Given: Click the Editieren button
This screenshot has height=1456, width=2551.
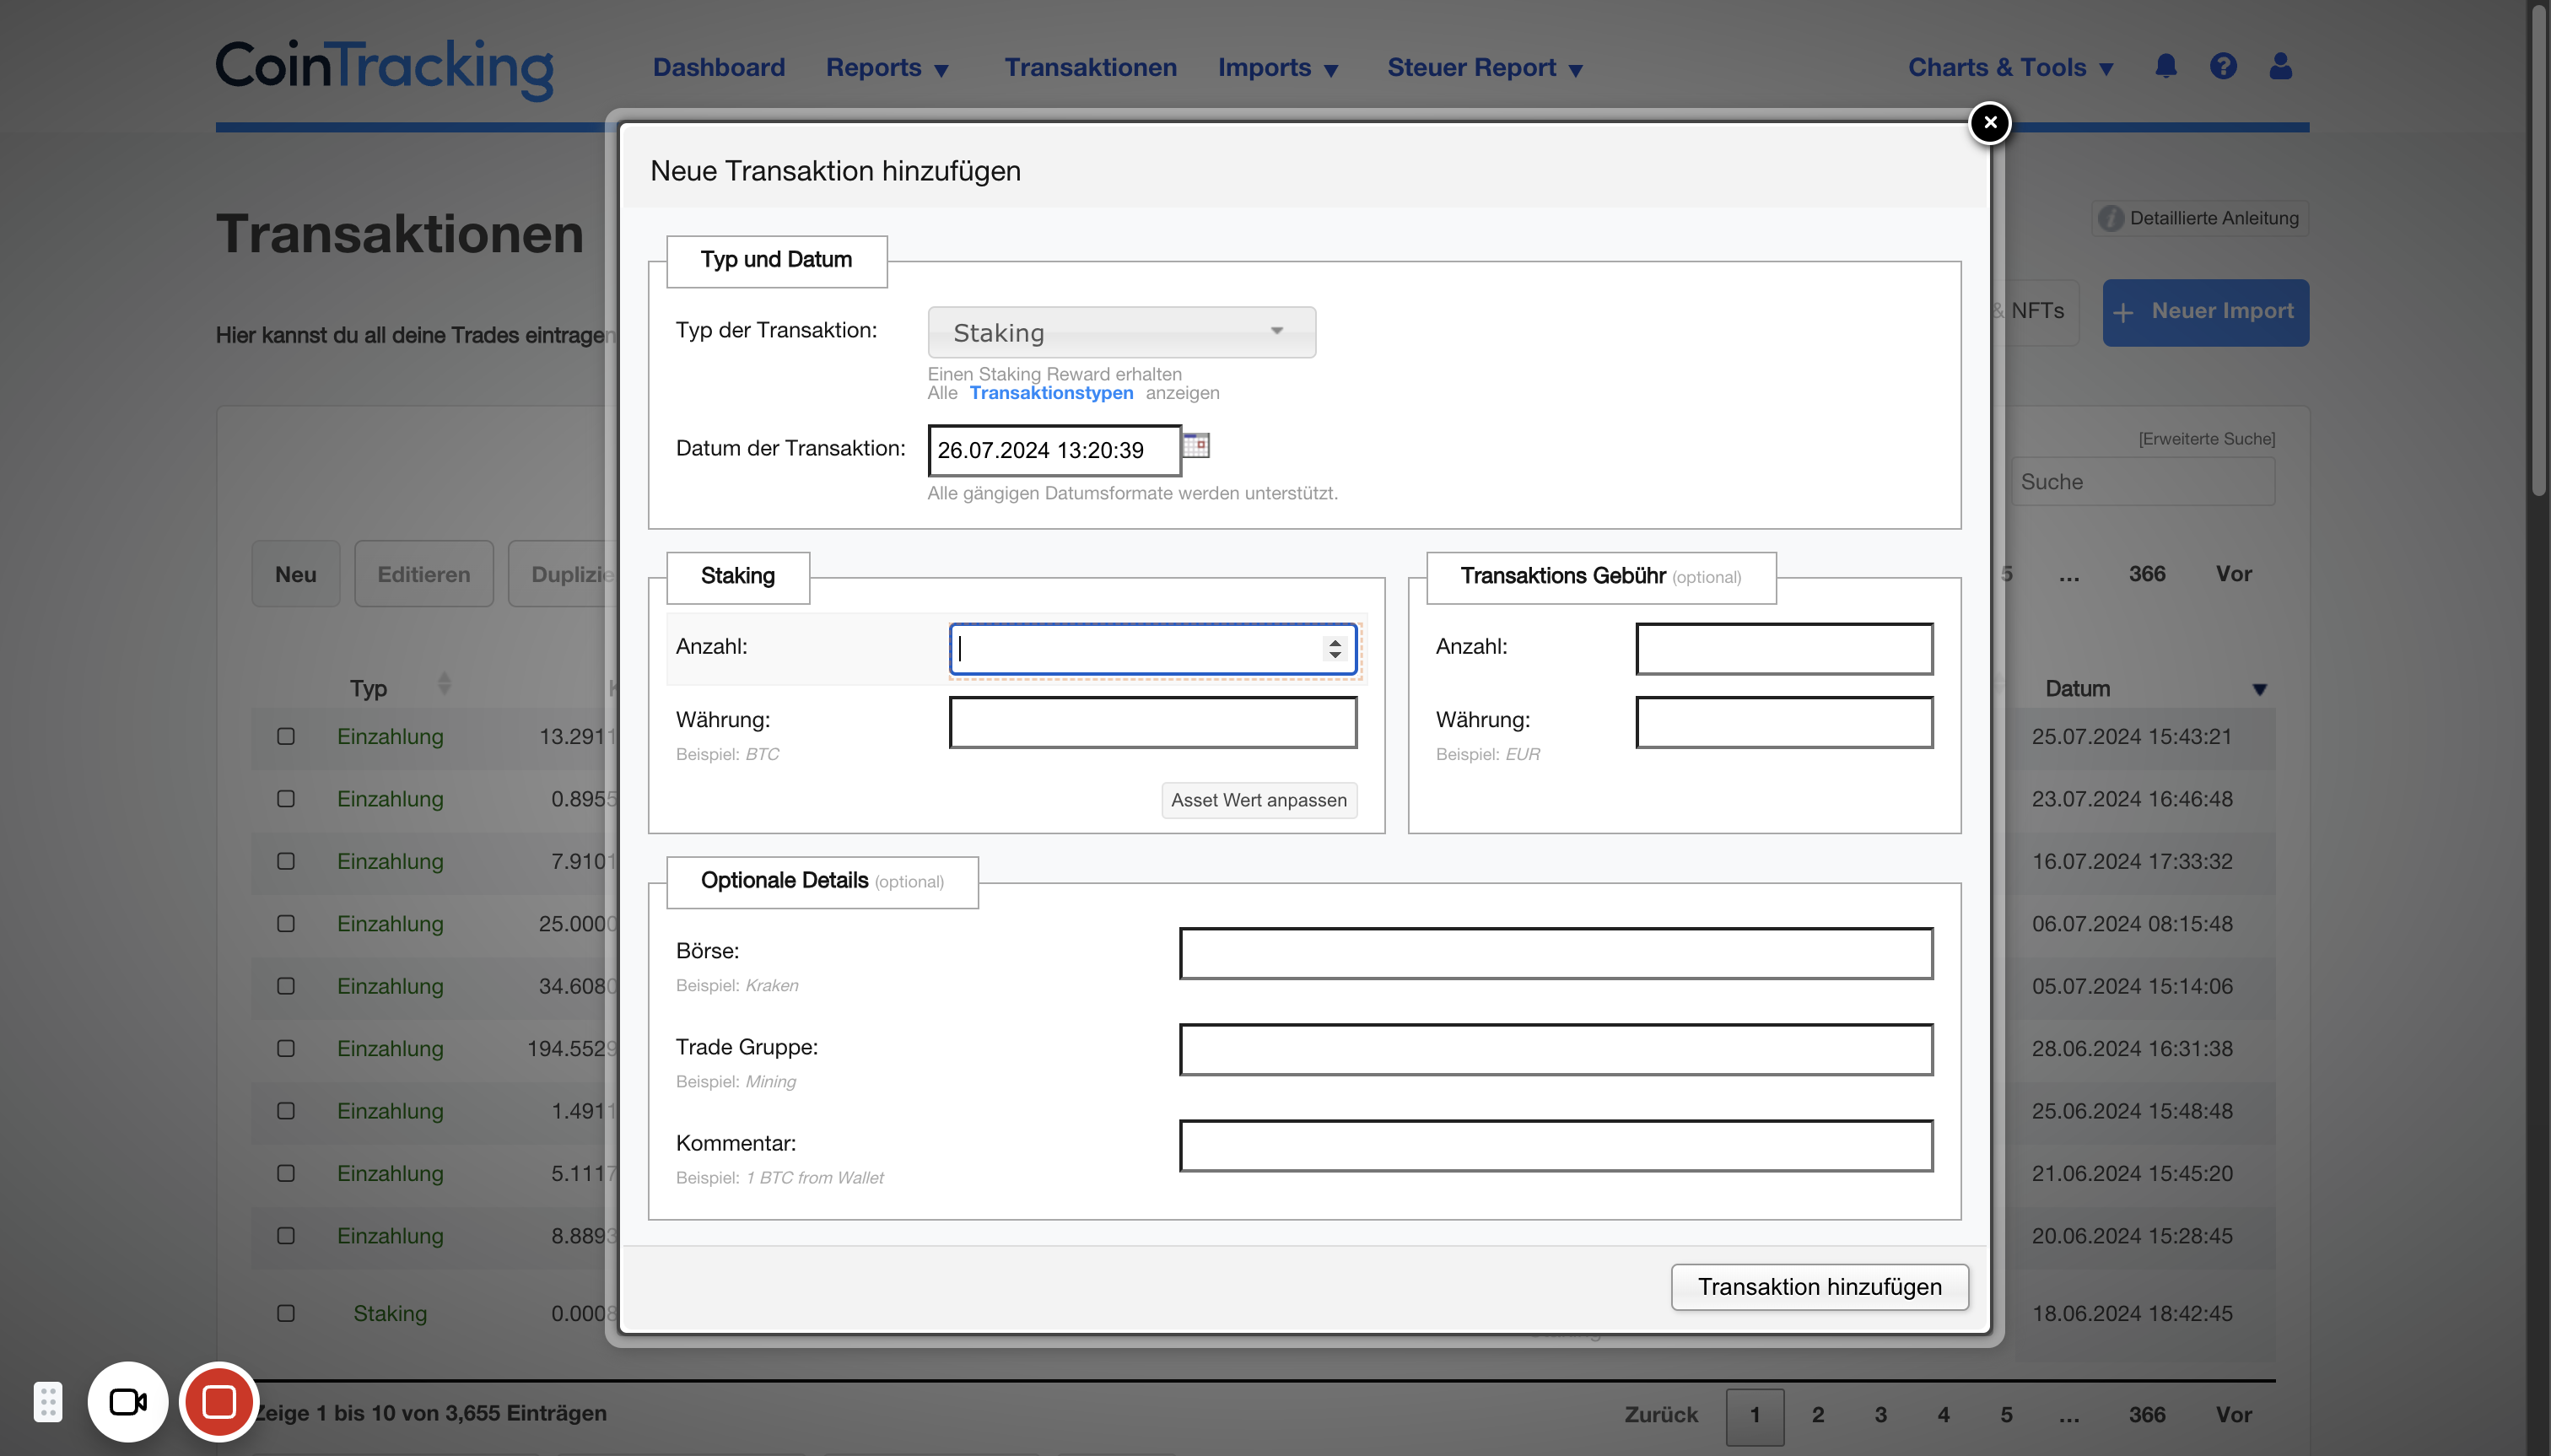Looking at the screenshot, I should tap(423, 574).
